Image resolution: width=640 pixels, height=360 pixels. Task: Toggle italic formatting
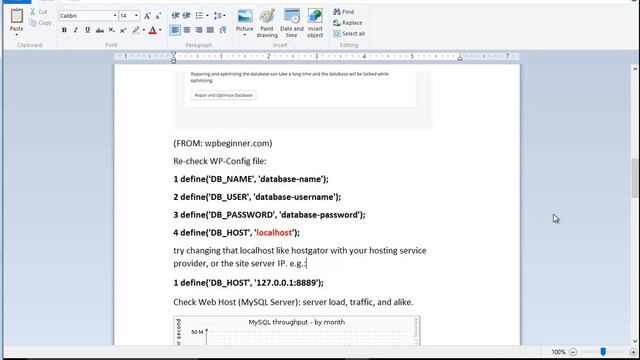[76, 30]
